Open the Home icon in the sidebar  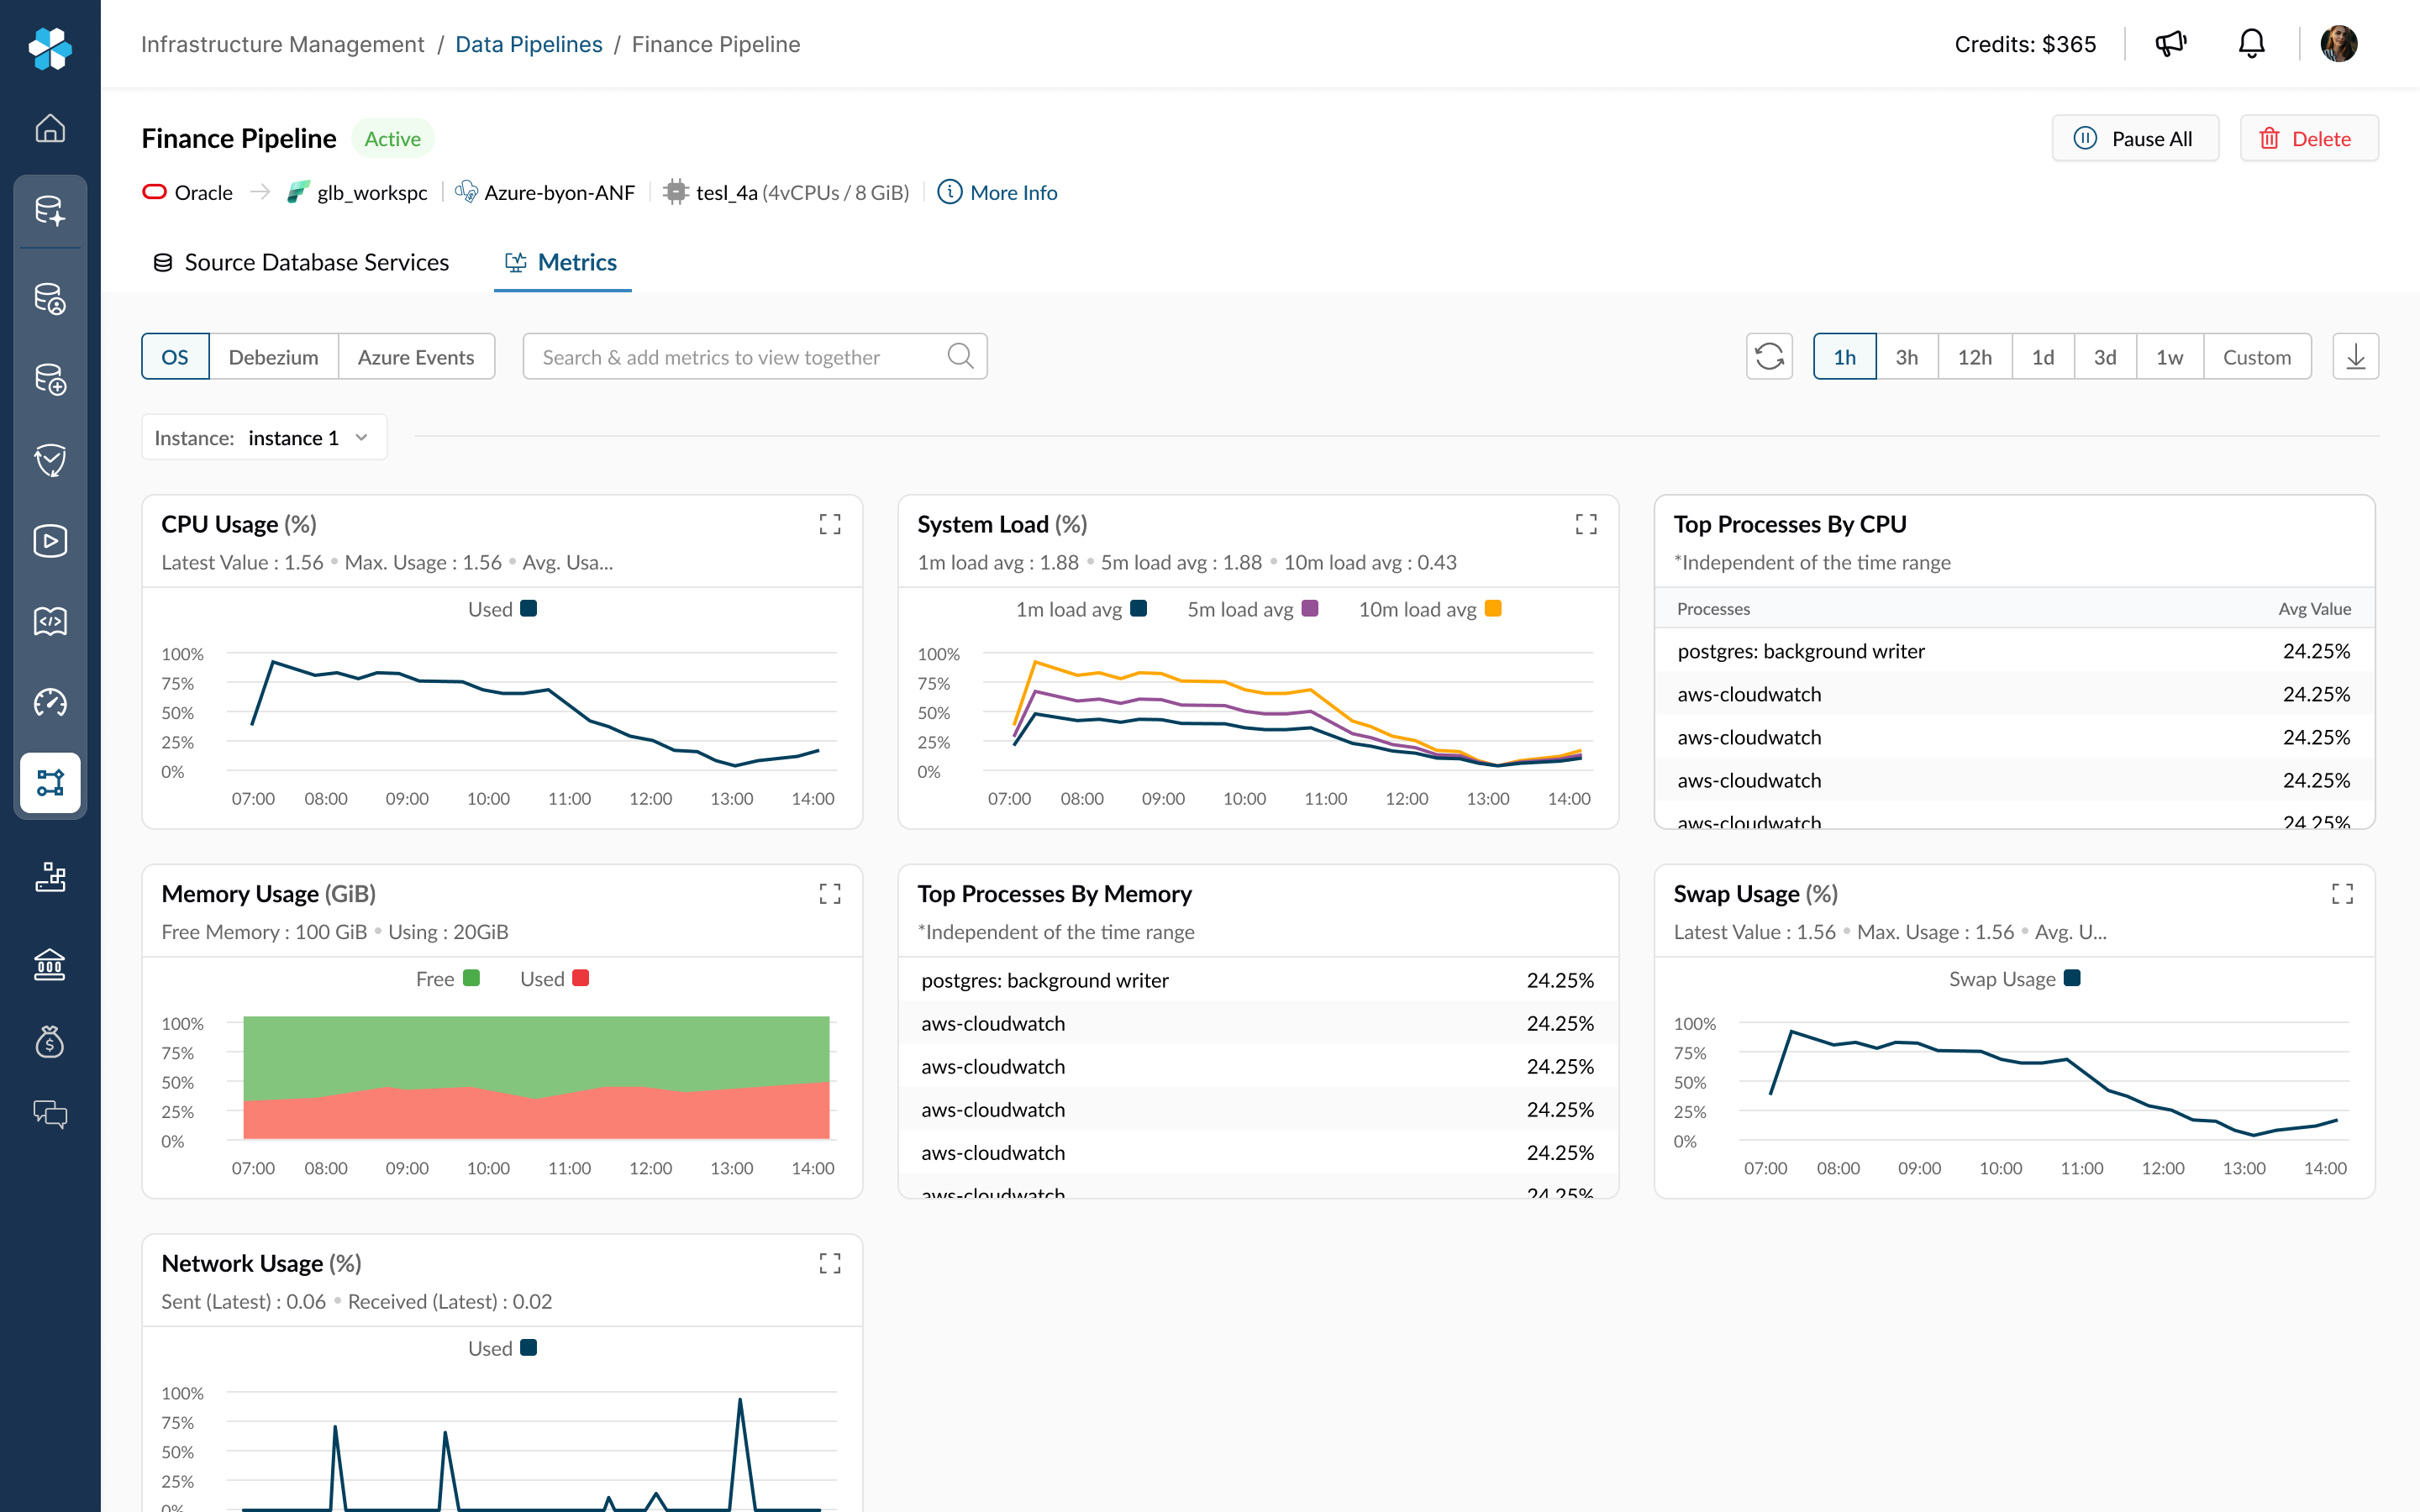coord(50,128)
